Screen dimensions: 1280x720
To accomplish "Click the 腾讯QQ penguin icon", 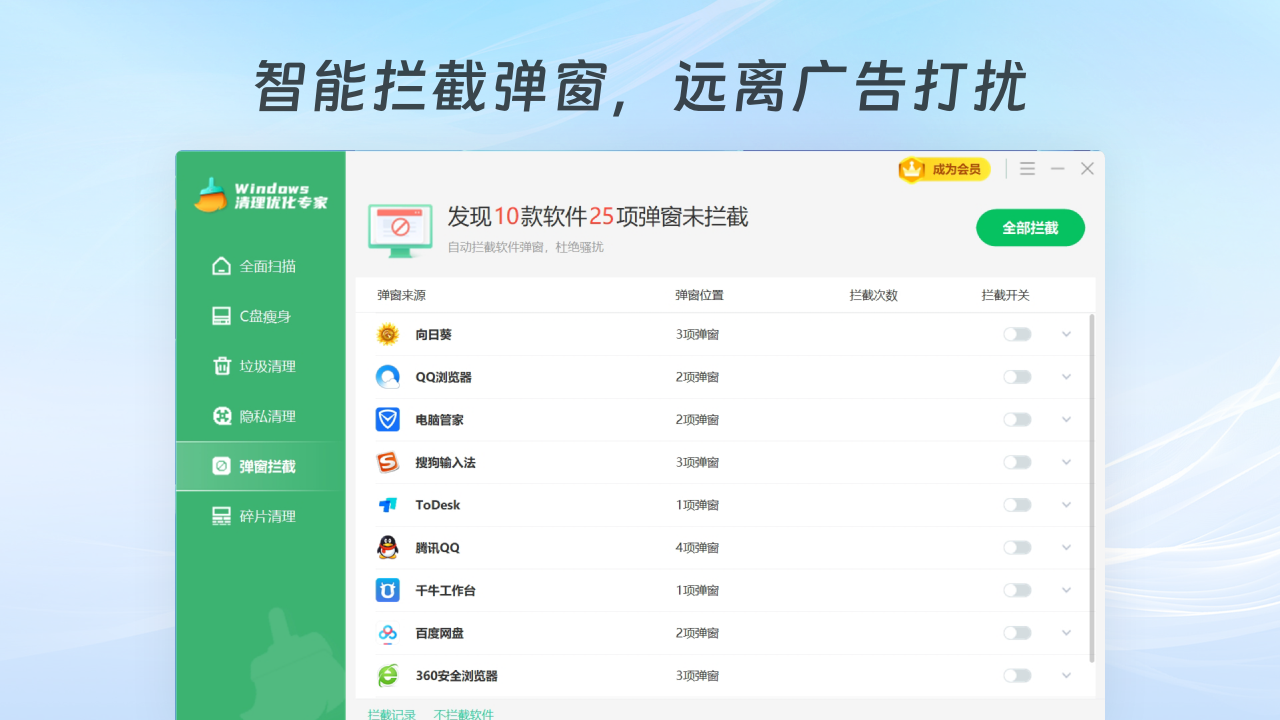I will [387, 547].
